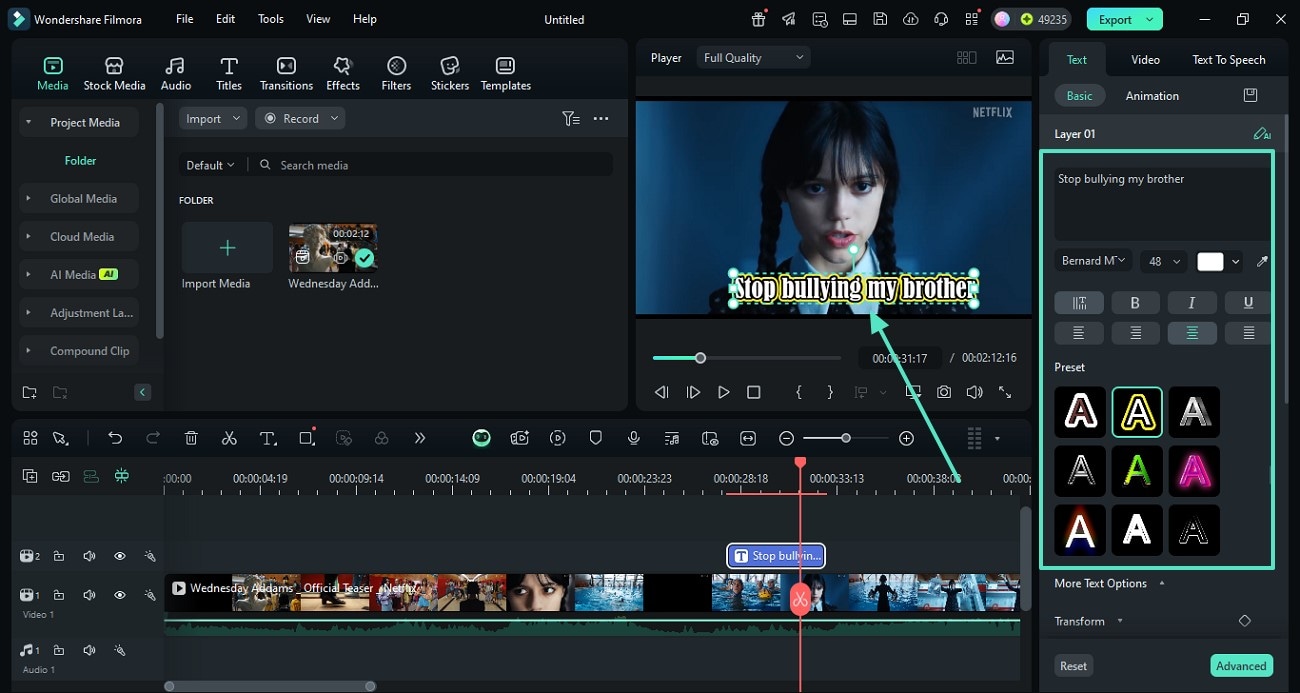Open the Import dropdown
Image resolution: width=1300 pixels, height=693 pixels.
pos(213,118)
